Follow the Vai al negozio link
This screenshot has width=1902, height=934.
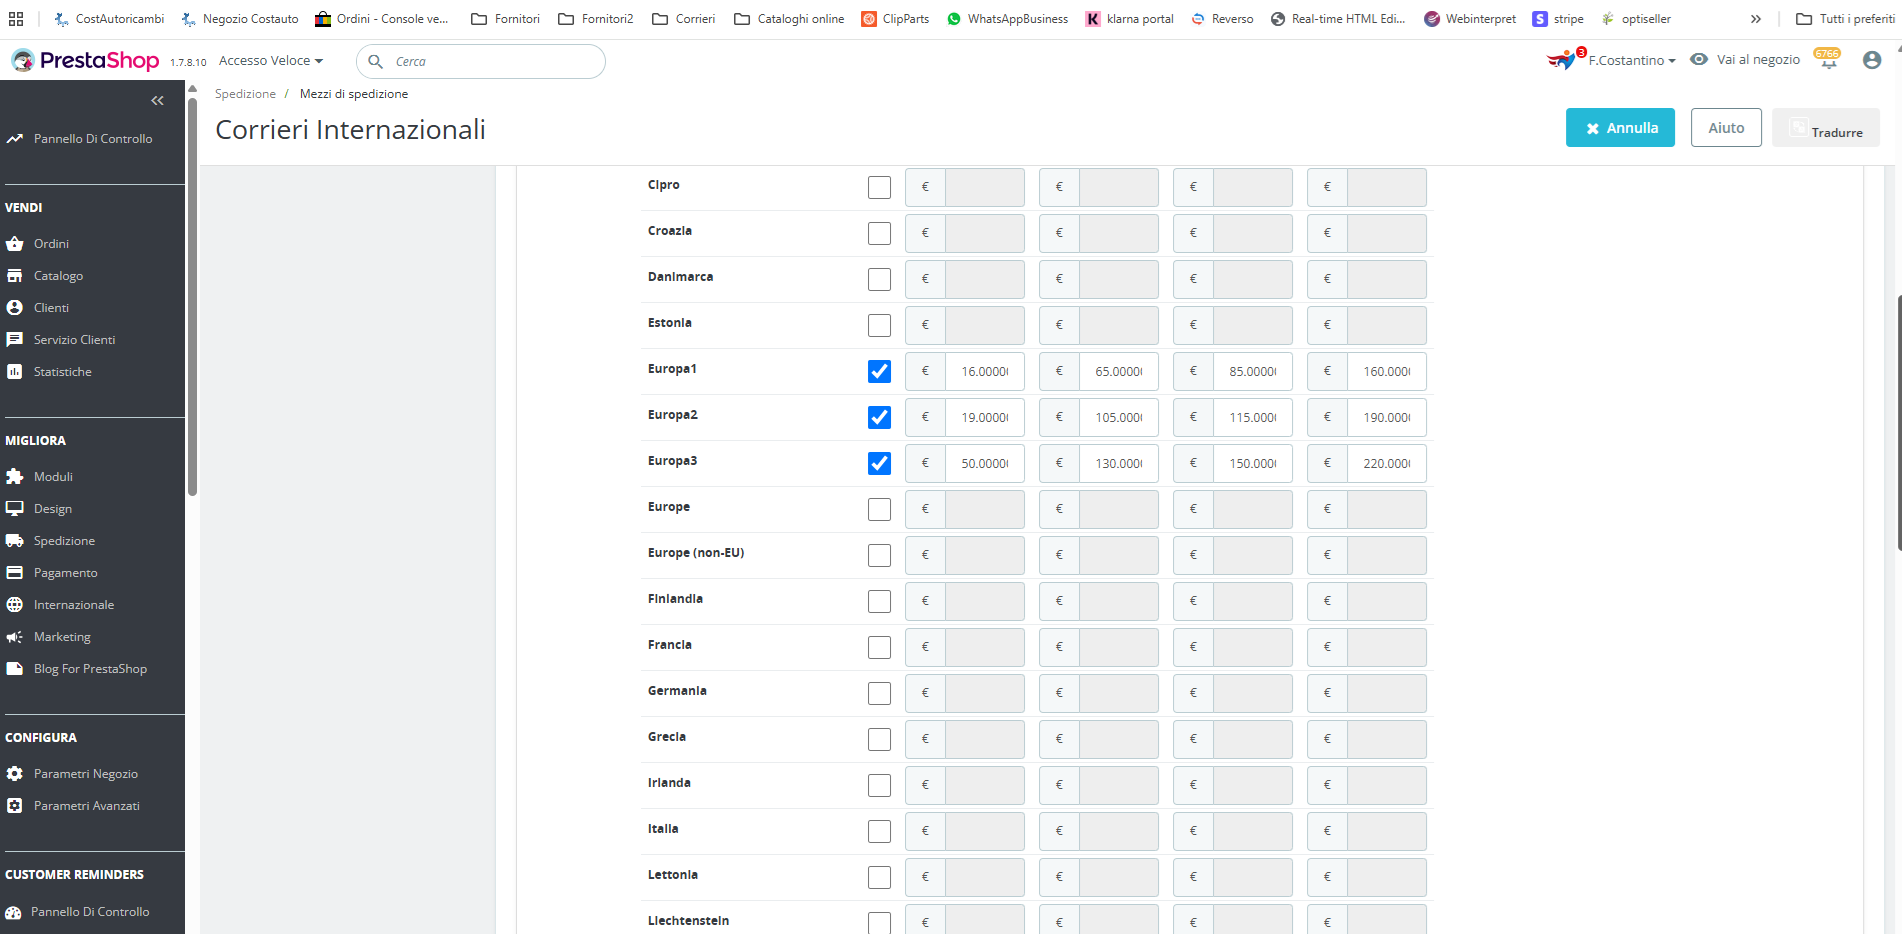tap(1758, 60)
